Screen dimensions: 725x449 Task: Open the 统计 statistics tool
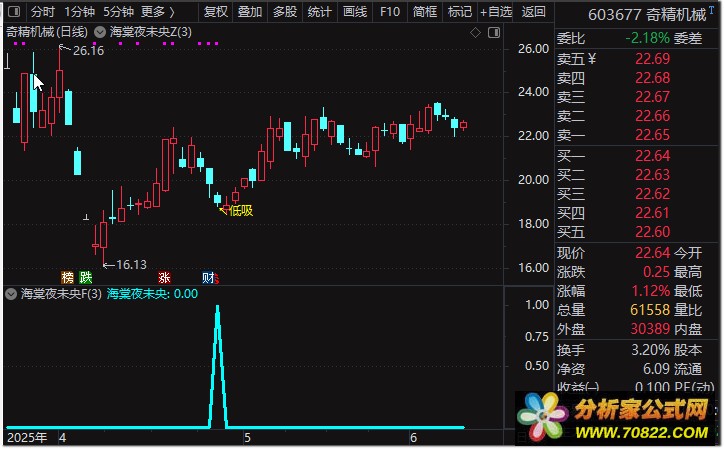(319, 12)
